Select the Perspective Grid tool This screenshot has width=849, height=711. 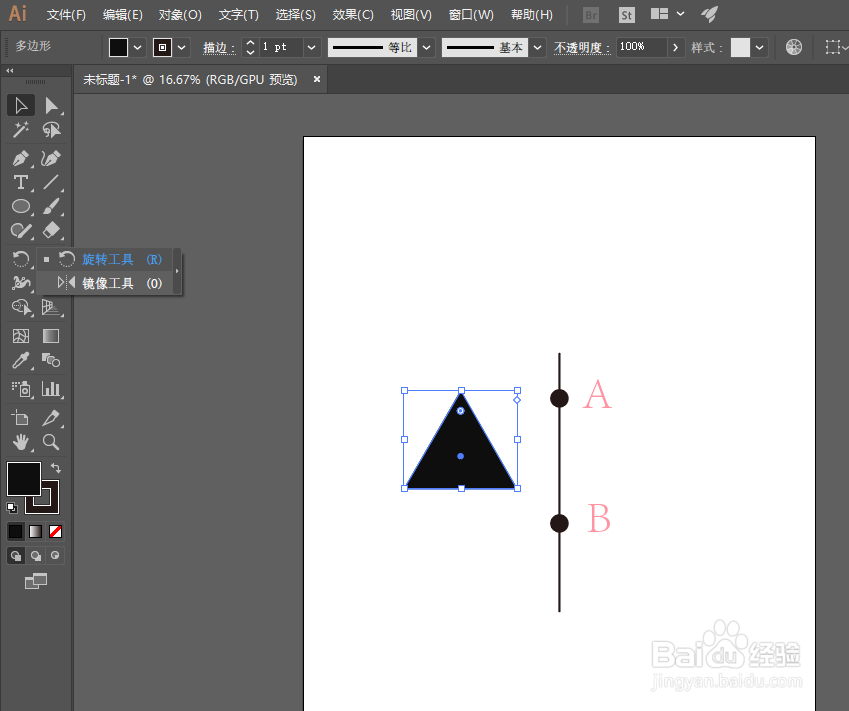click(51, 308)
